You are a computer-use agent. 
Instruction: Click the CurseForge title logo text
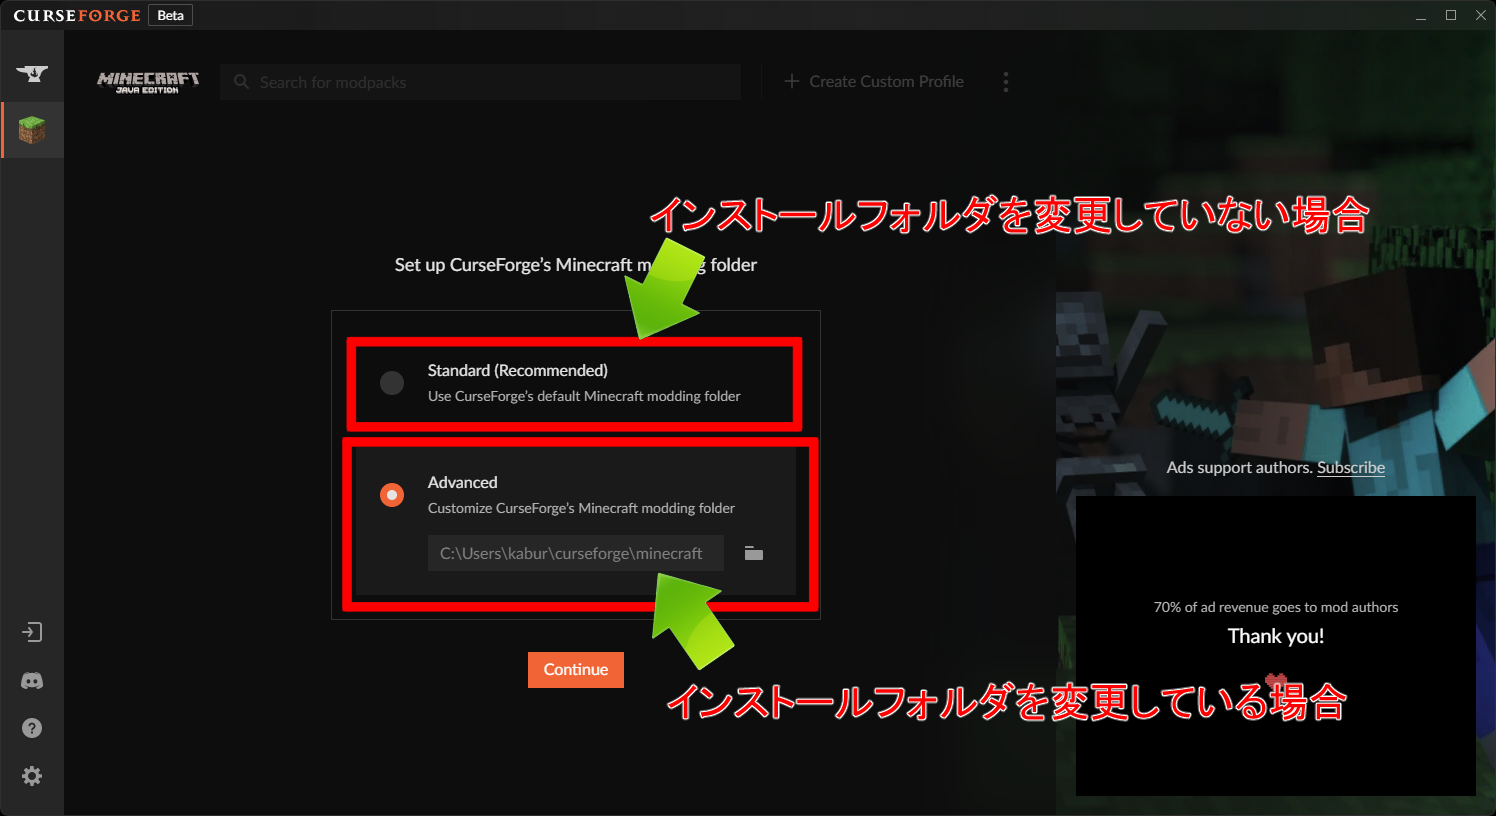tap(77, 15)
